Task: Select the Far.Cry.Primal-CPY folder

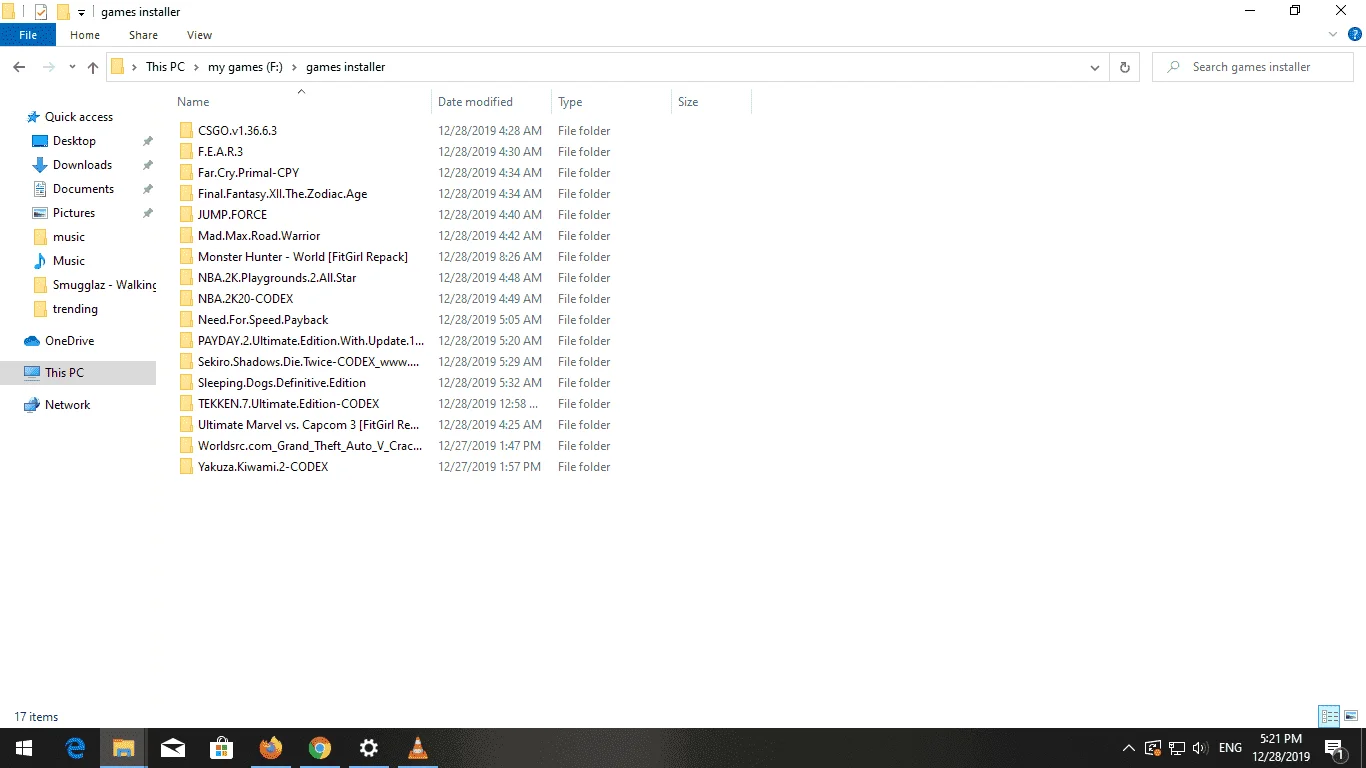Action: pos(248,173)
